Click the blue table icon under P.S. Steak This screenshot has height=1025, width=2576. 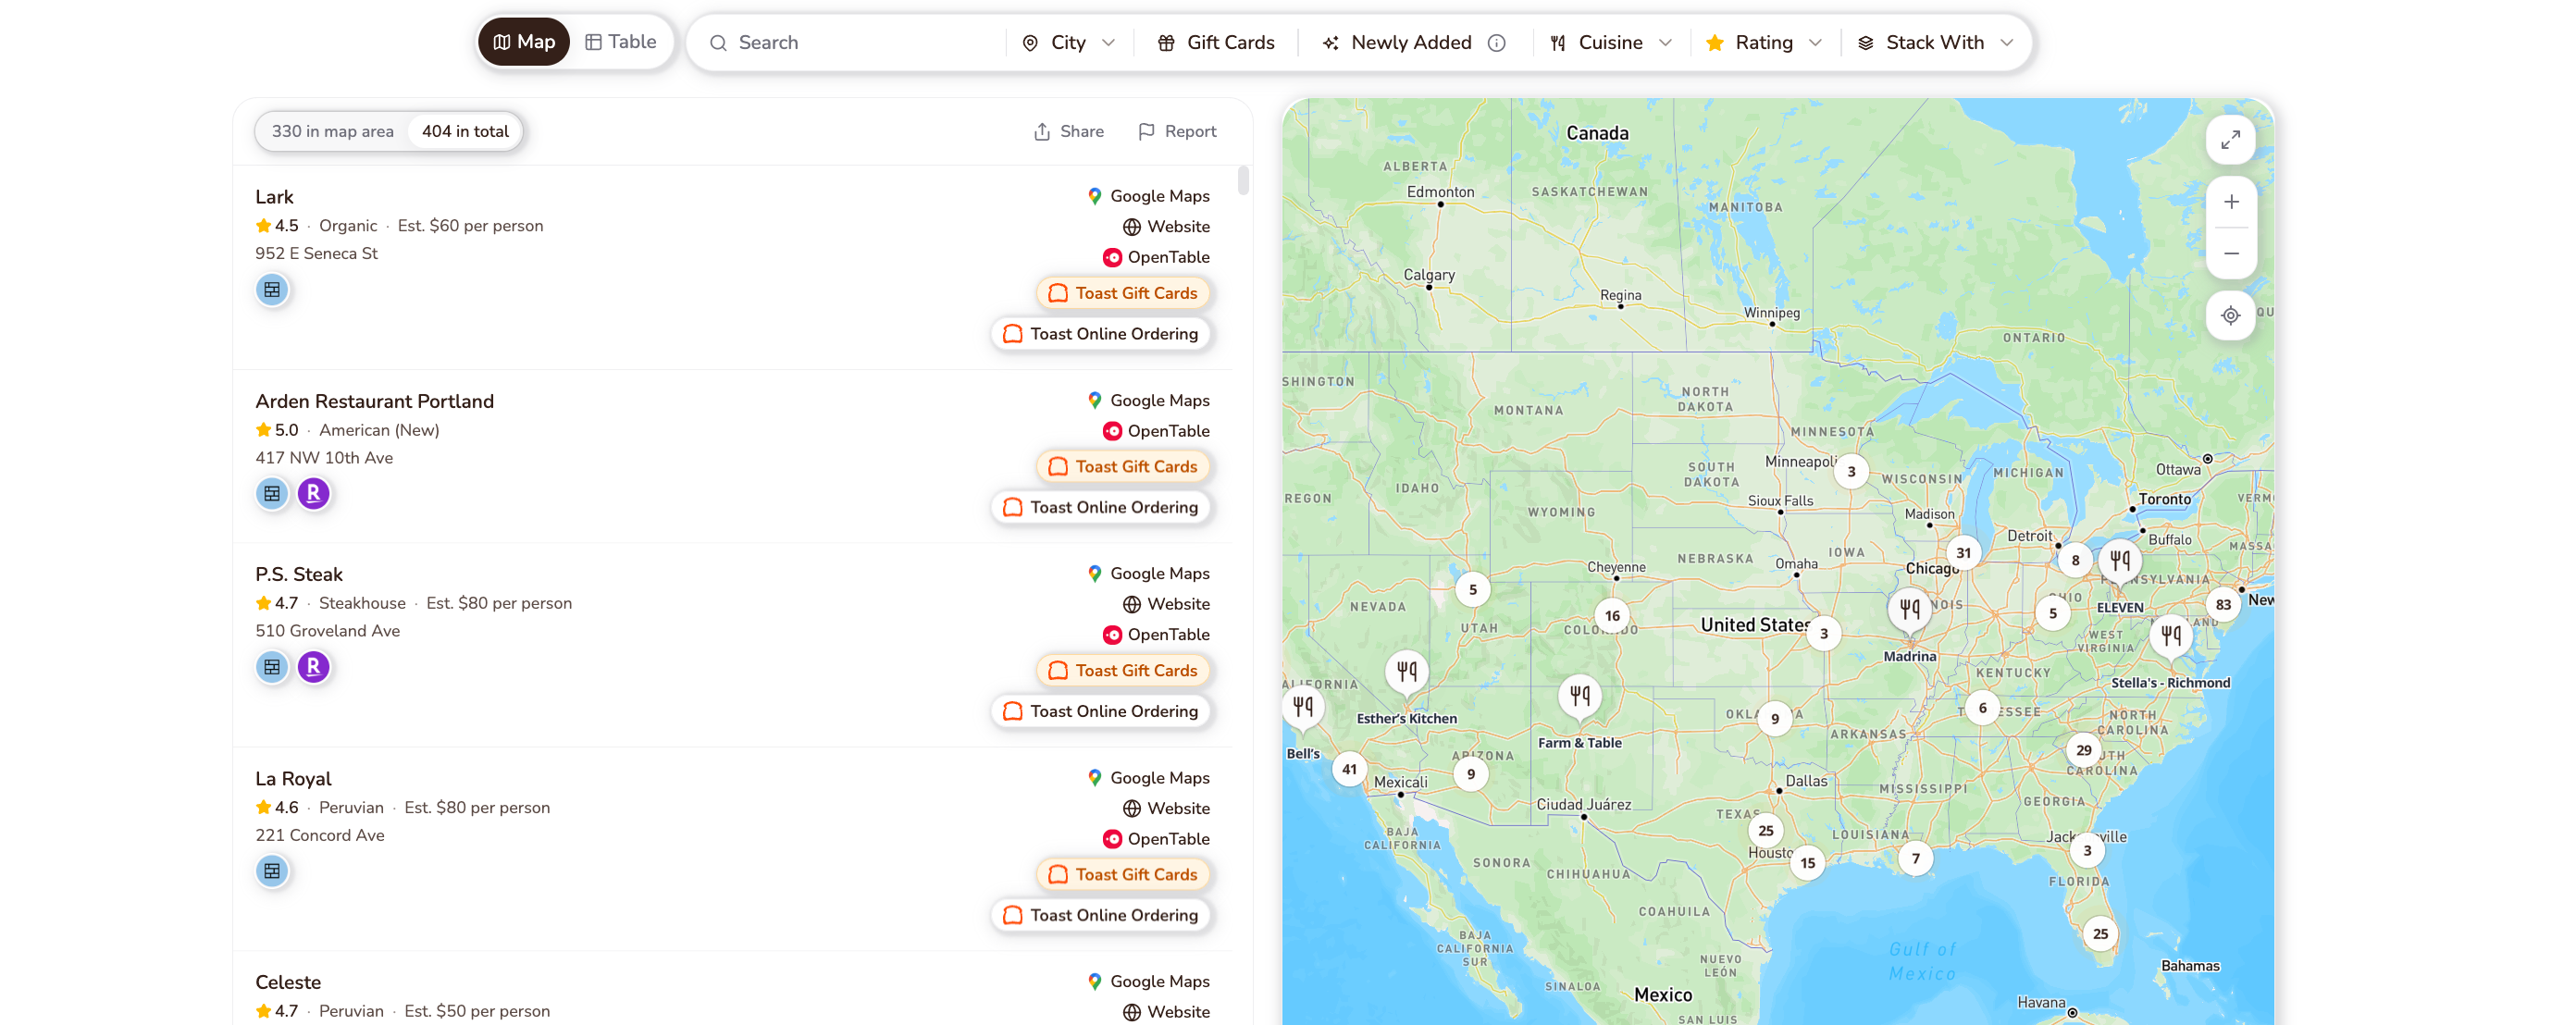tap(272, 667)
